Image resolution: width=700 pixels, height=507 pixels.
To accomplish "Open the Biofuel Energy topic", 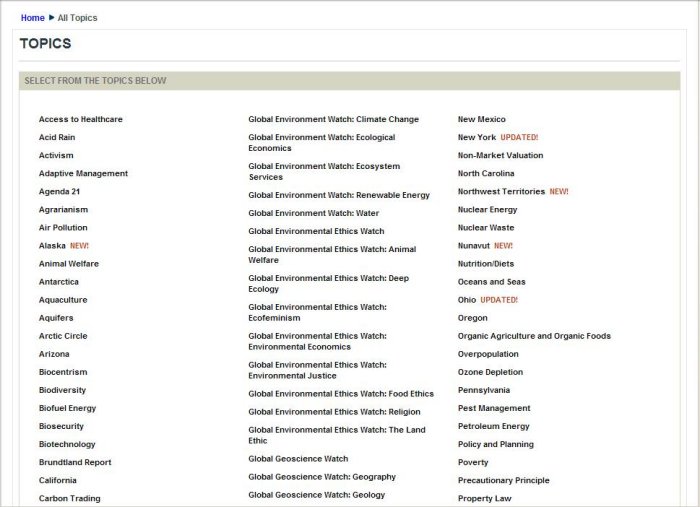I will point(67,408).
